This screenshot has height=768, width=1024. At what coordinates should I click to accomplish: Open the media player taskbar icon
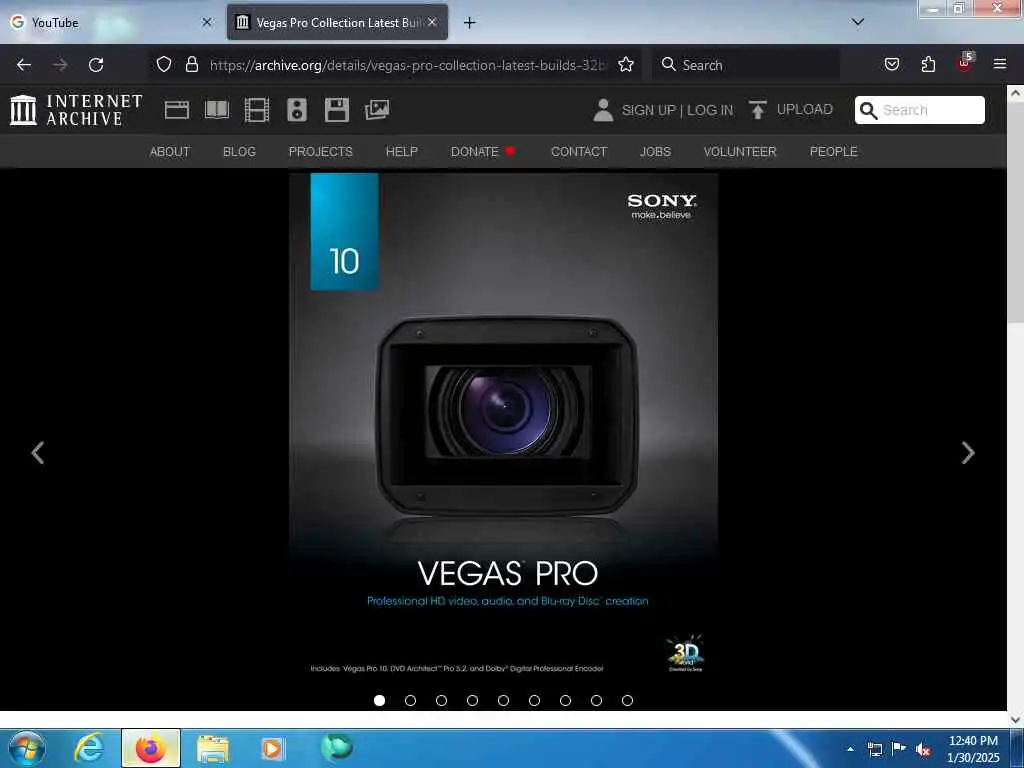tap(272, 748)
